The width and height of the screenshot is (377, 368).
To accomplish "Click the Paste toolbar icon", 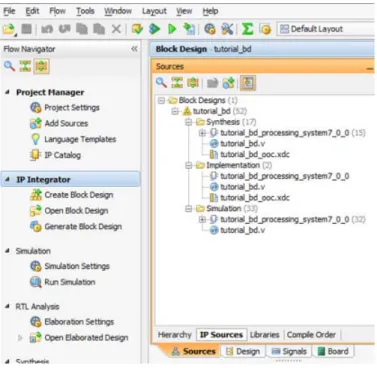I will pos(99,29).
